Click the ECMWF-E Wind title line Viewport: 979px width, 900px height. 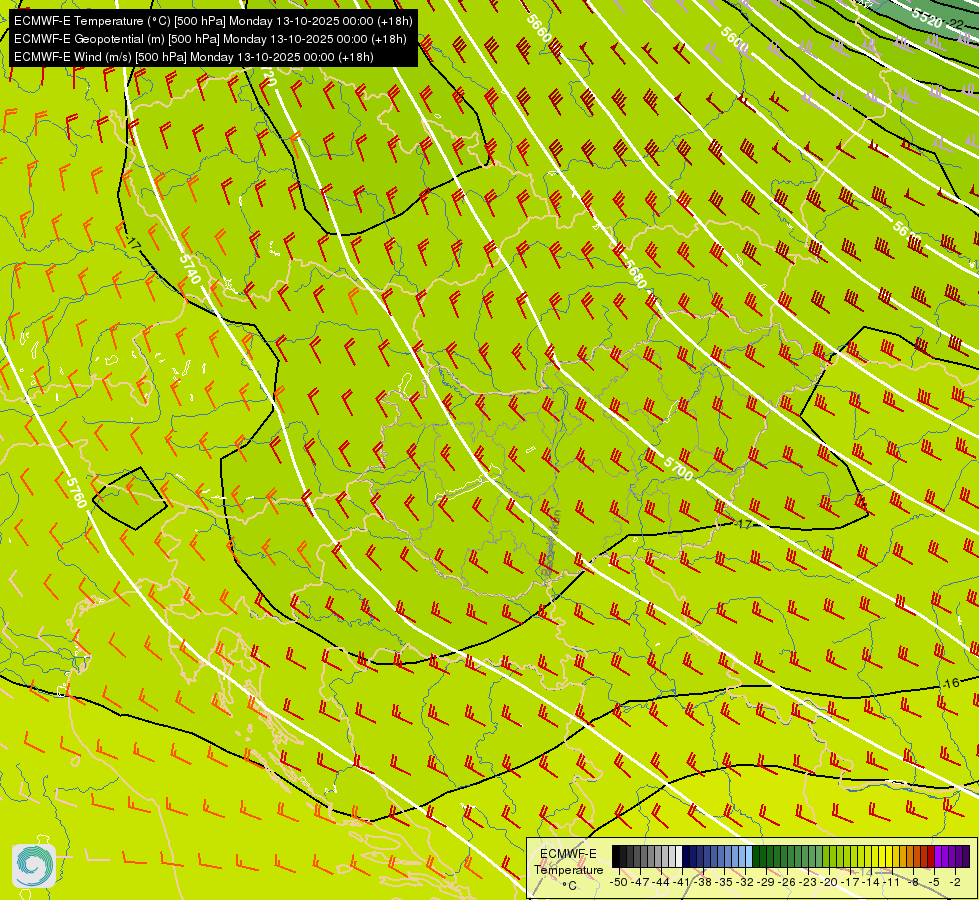pyautogui.click(x=194, y=57)
